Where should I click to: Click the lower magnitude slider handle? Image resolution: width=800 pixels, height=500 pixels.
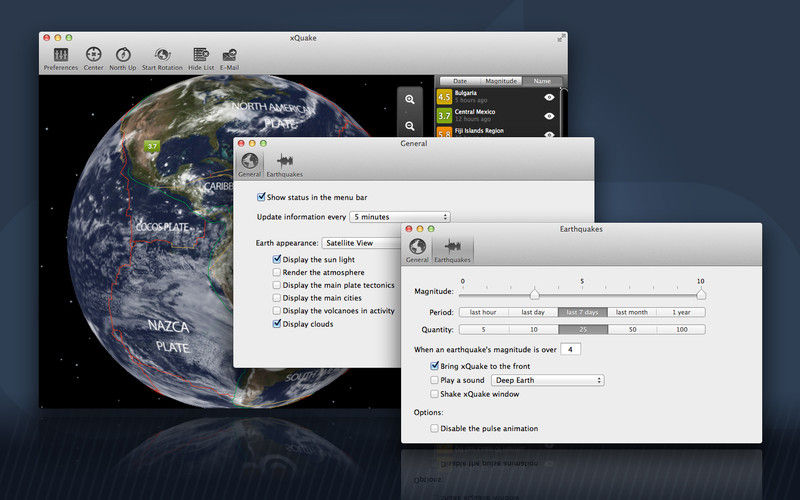coord(534,294)
